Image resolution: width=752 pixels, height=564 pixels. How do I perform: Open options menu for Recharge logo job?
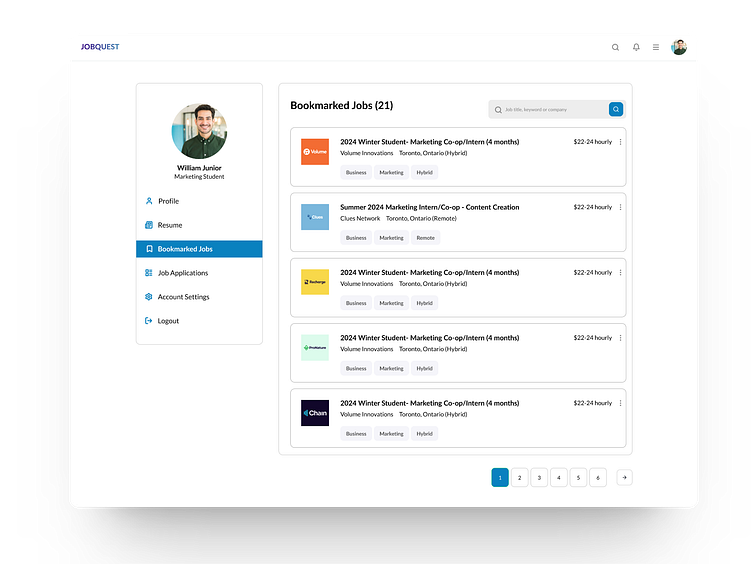click(x=620, y=272)
